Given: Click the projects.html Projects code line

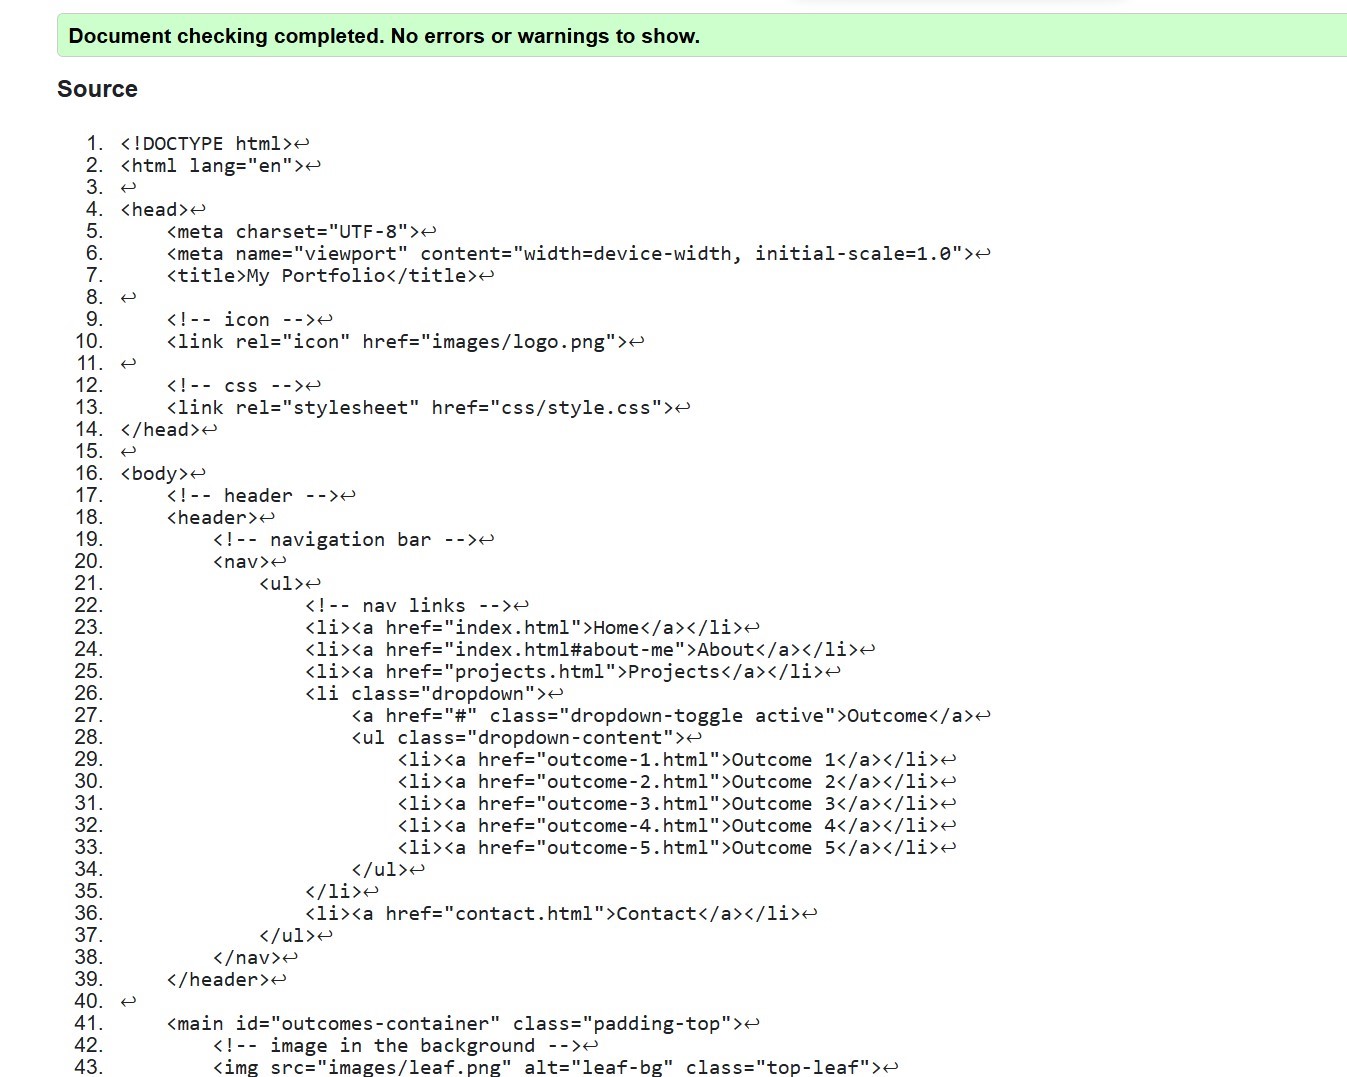Looking at the screenshot, I should [x=564, y=672].
